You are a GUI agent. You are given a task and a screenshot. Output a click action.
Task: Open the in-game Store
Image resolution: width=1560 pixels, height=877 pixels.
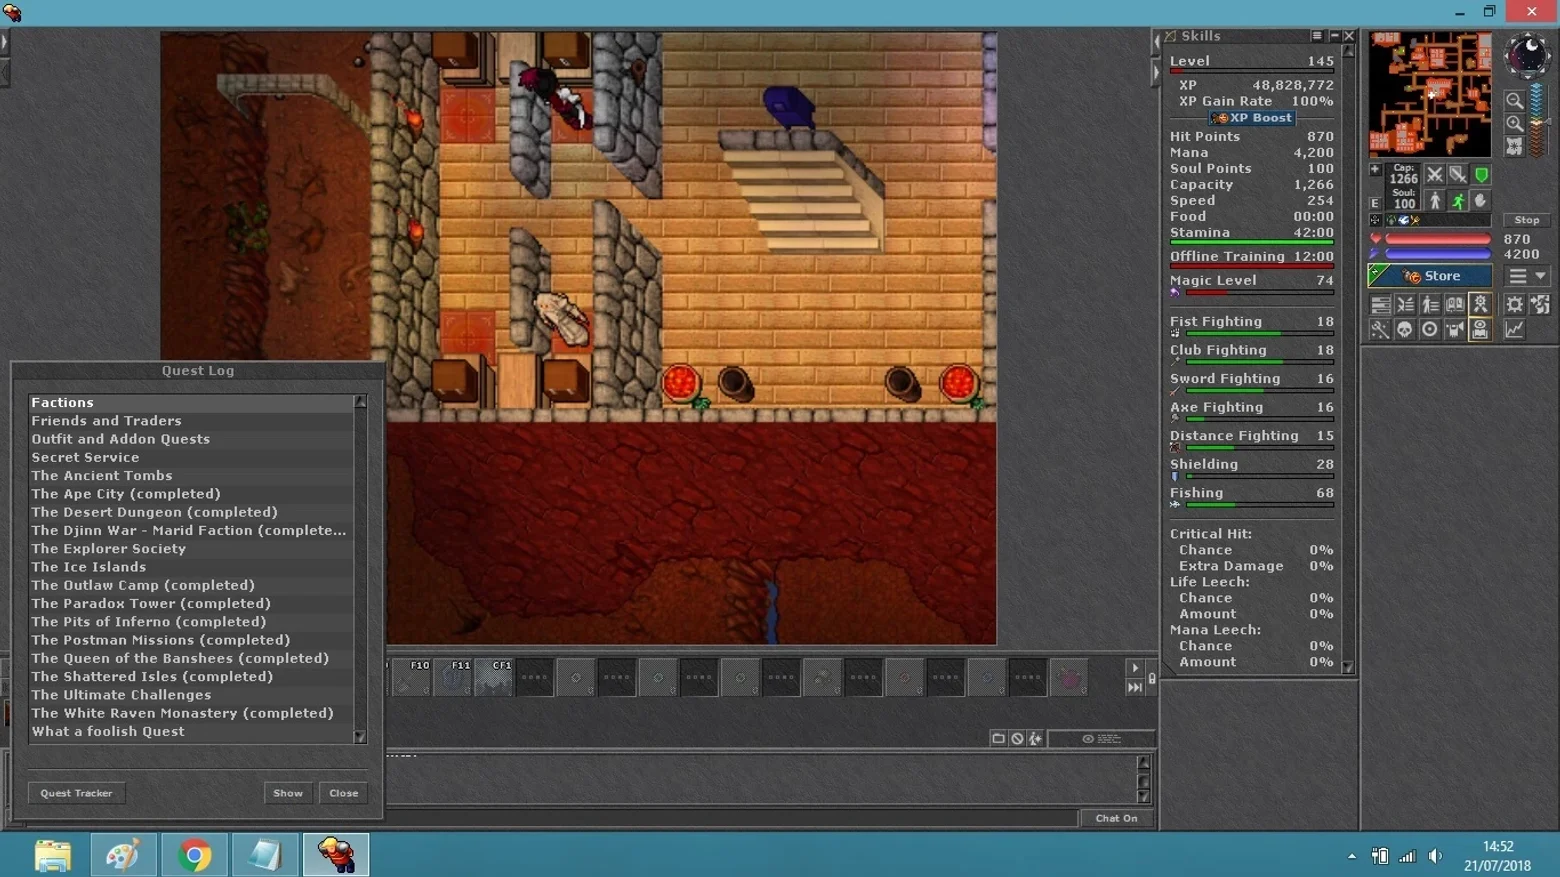coord(1430,276)
